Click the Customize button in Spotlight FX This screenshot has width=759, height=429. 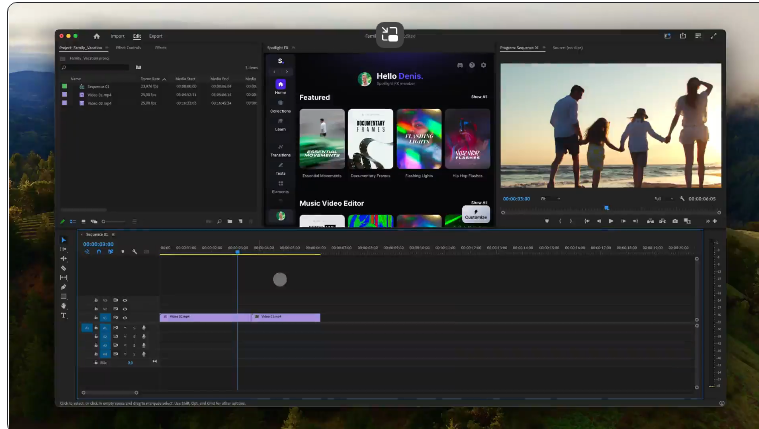tap(476, 214)
